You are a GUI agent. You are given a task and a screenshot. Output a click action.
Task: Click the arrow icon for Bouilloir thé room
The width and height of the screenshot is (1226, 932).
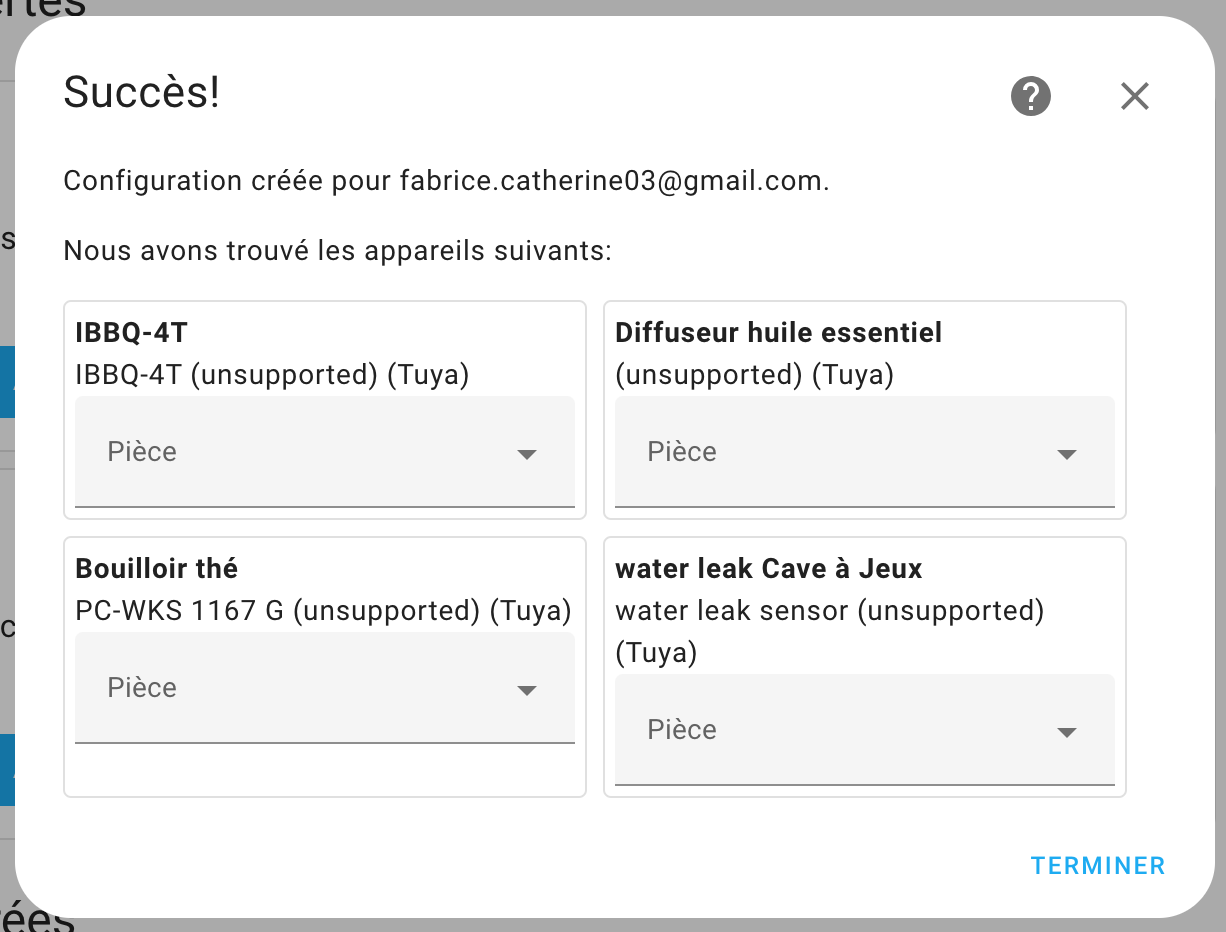[527, 691]
